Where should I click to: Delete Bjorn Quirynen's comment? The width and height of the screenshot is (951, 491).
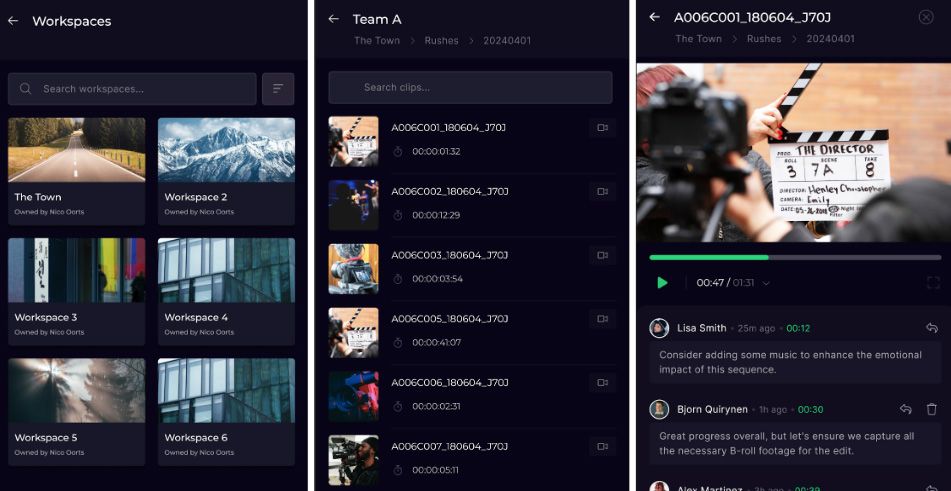click(x=932, y=409)
